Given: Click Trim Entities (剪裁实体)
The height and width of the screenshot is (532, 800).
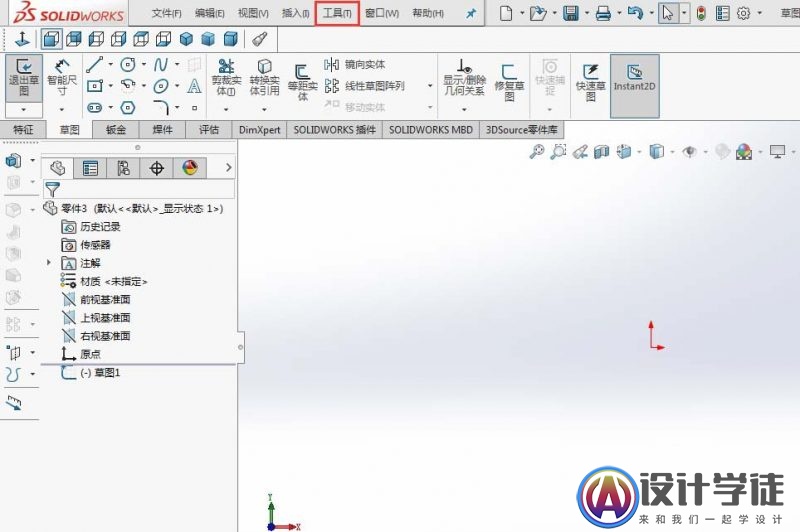Looking at the screenshot, I should tap(226, 78).
